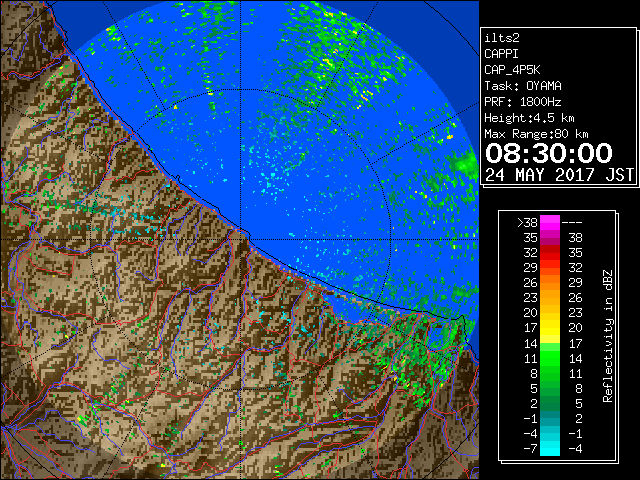Click the 'Height:4.5 km' line

(x=529, y=118)
